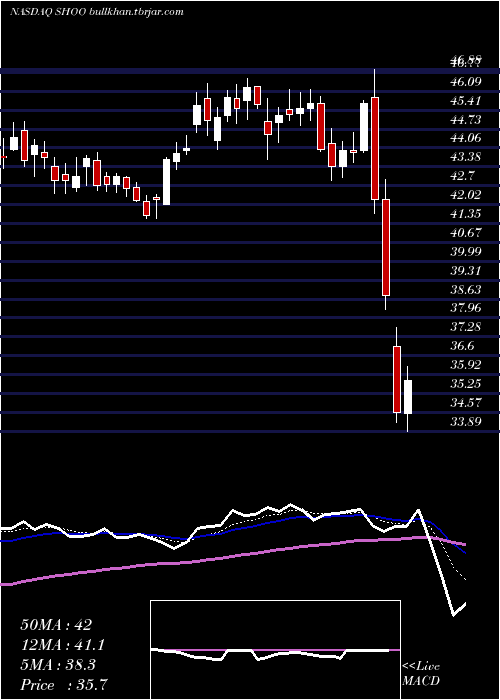Image resolution: width=500 pixels, height=700 pixels.
Task: Click the red candle between 36.6 and 34.57
Action: (397, 379)
